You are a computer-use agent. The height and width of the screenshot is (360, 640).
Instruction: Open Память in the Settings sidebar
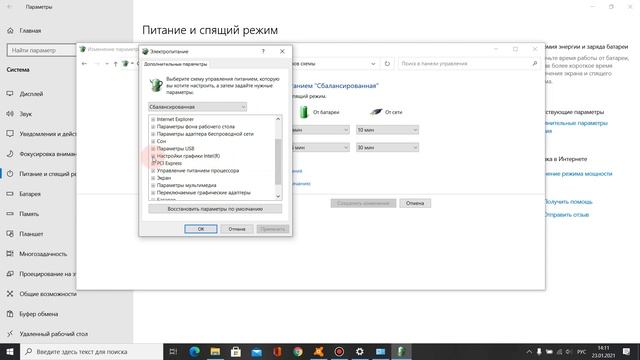[29, 214]
